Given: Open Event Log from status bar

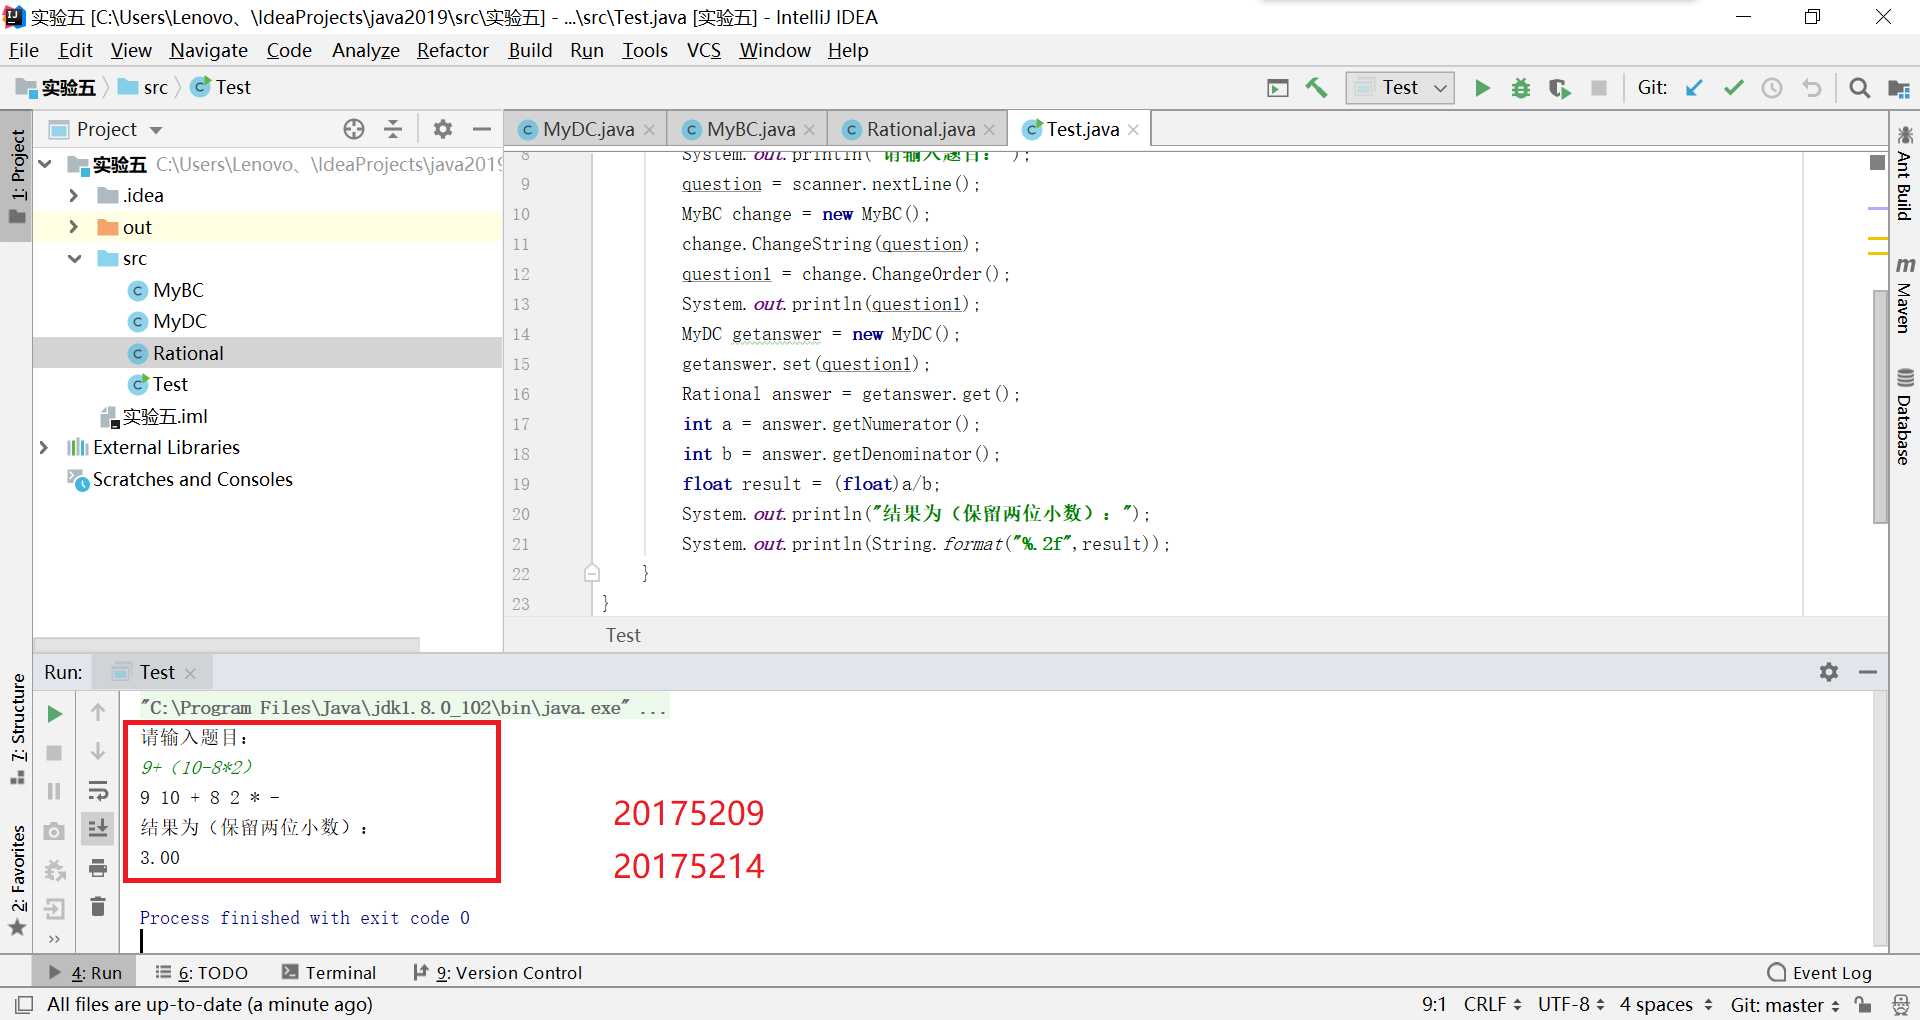Looking at the screenshot, I should 1819,973.
